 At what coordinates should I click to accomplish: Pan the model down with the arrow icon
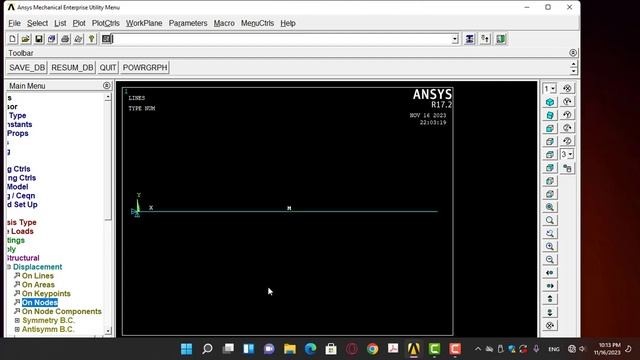(x=550, y=312)
